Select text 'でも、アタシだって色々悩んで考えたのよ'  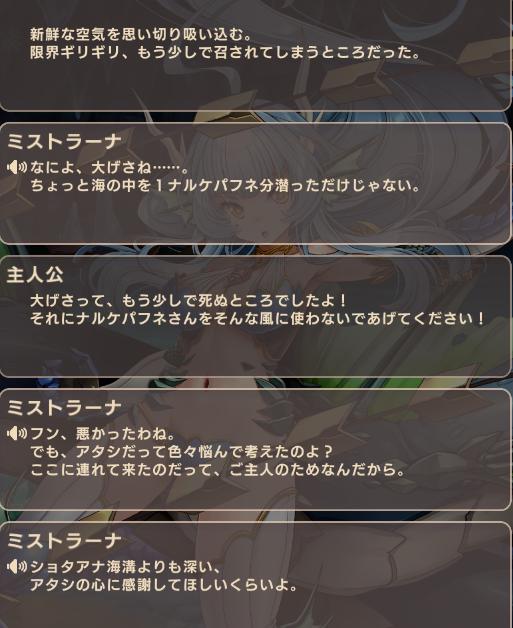(x=177, y=451)
